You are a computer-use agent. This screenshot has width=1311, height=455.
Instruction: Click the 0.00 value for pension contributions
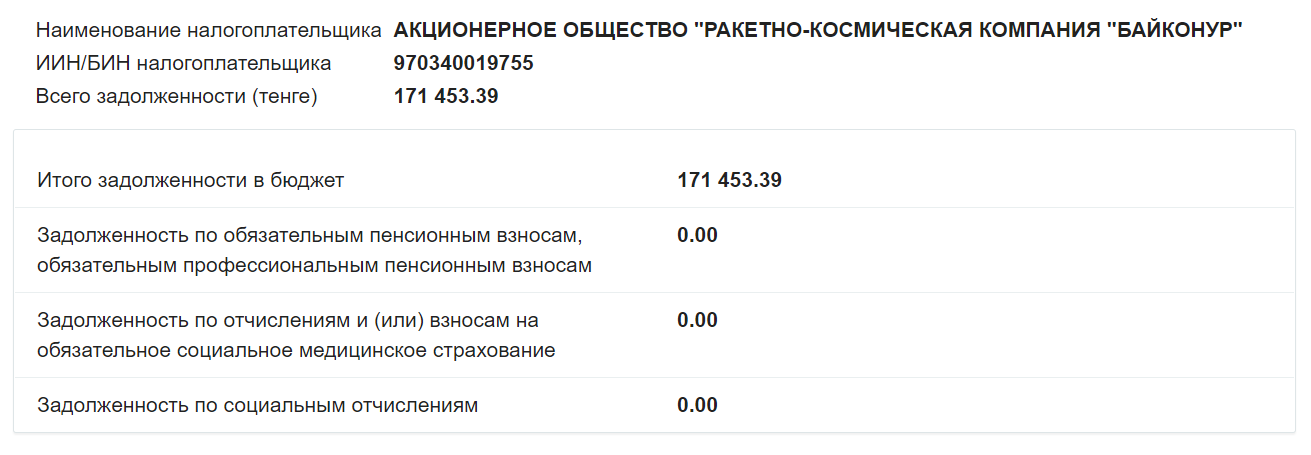(697, 236)
